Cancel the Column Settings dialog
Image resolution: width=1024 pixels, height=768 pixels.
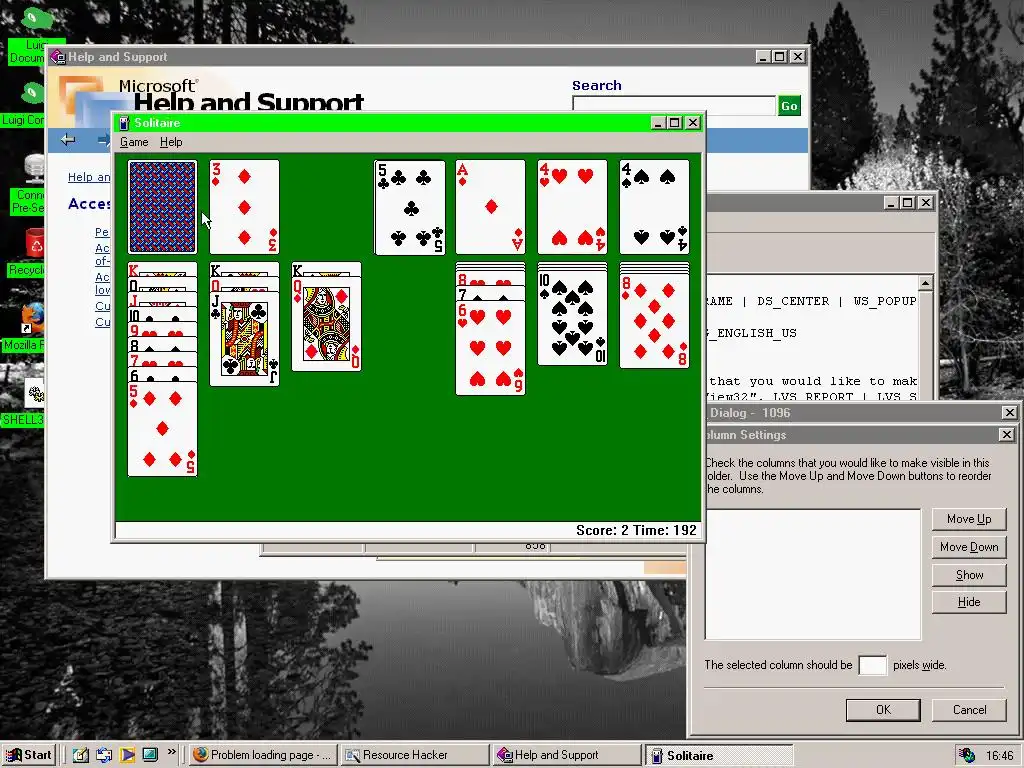click(x=969, y=710)
